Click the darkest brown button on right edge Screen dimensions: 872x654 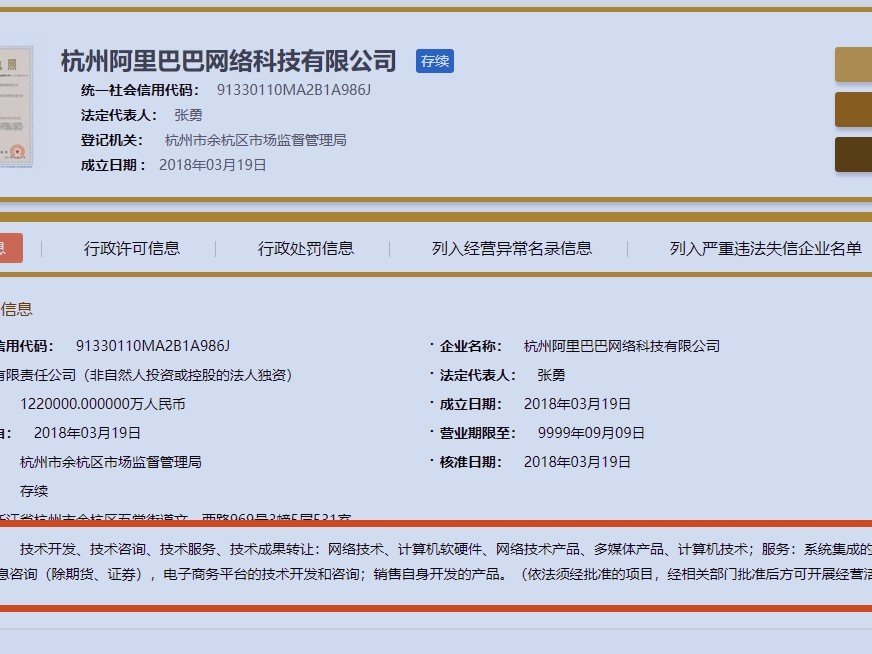coord(854,152)
